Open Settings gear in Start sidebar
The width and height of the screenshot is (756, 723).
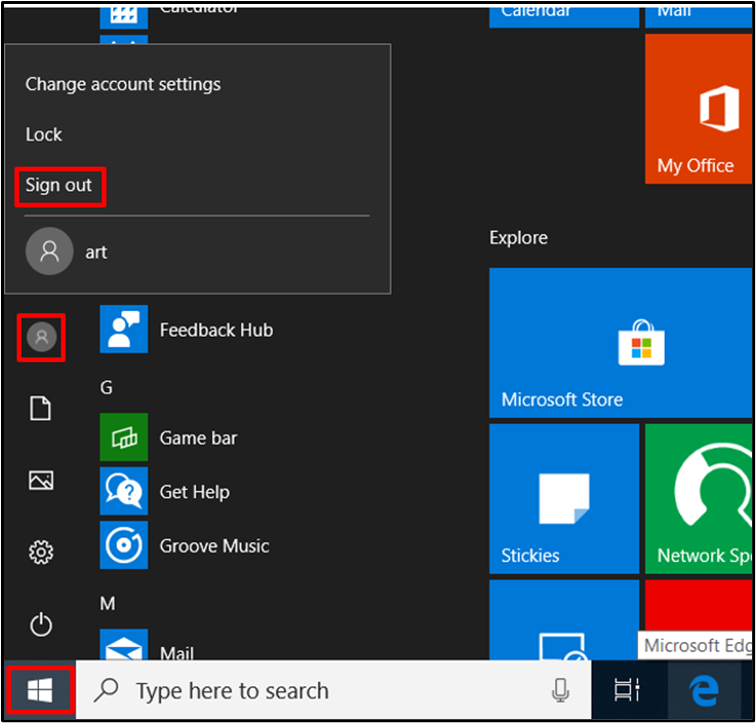tap(41, 552)
